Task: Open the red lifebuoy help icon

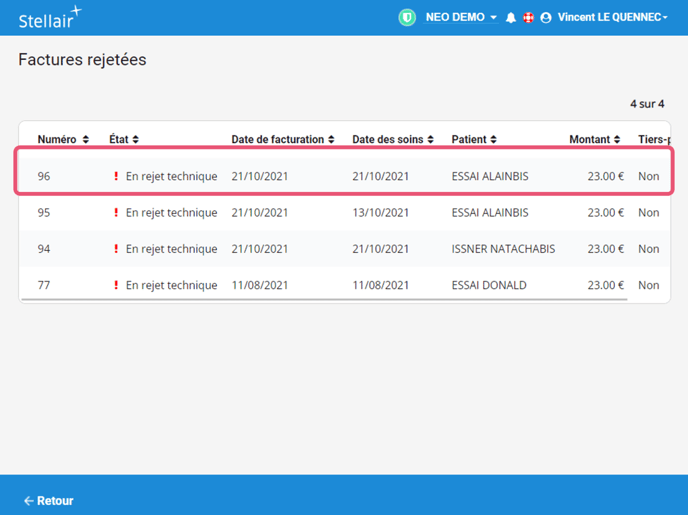Action: pyautogui.click(x=528, y=18)
